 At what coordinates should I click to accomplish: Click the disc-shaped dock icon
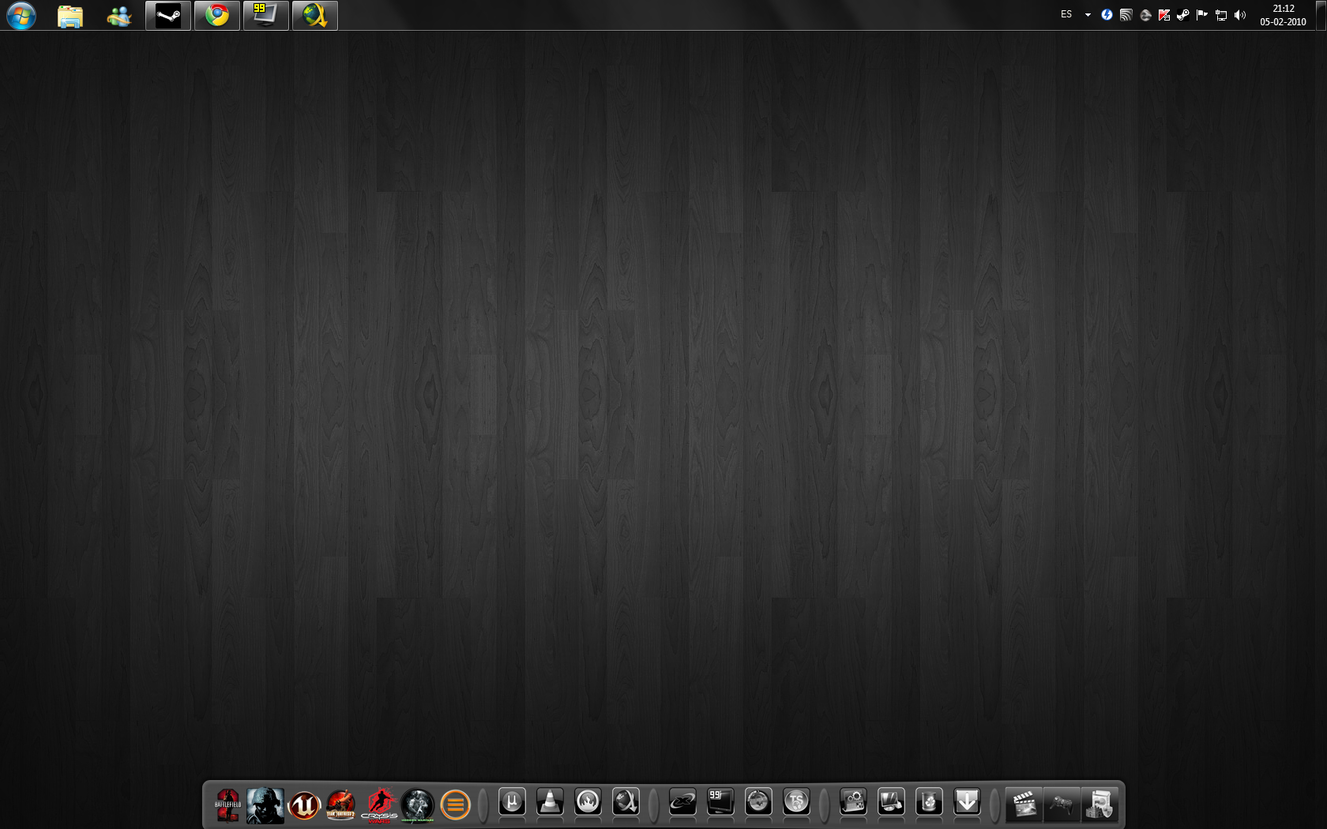(x=758, y=801)
